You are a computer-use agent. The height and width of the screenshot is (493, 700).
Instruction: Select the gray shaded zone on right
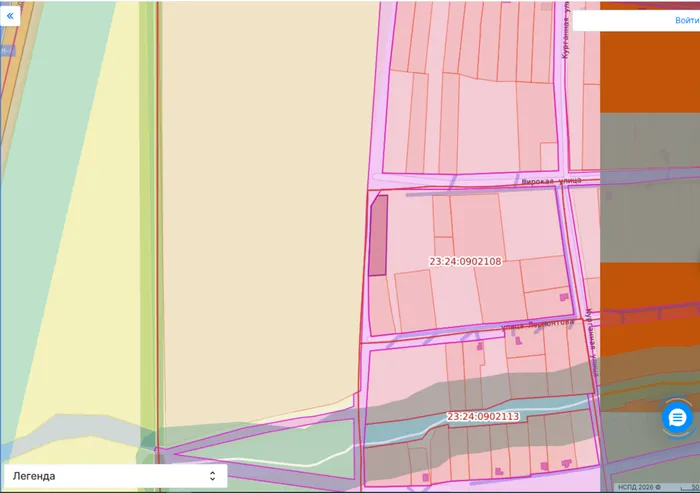(x=650, y=188)
